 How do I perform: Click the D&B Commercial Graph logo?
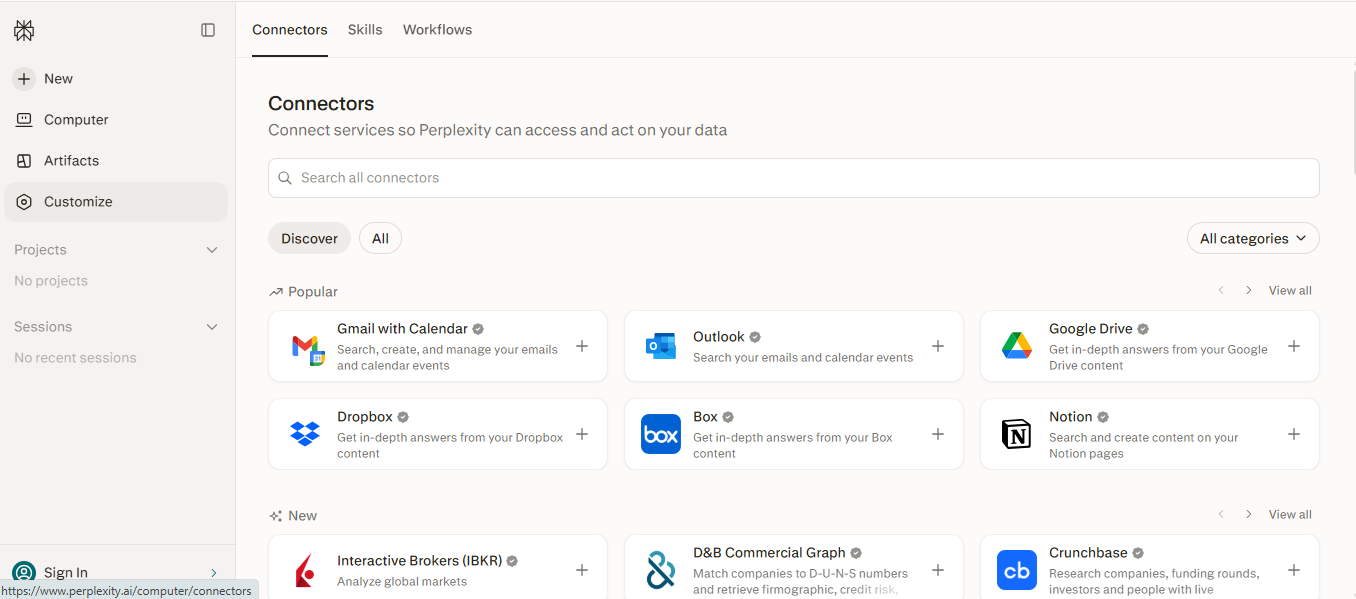click(660, 570)
